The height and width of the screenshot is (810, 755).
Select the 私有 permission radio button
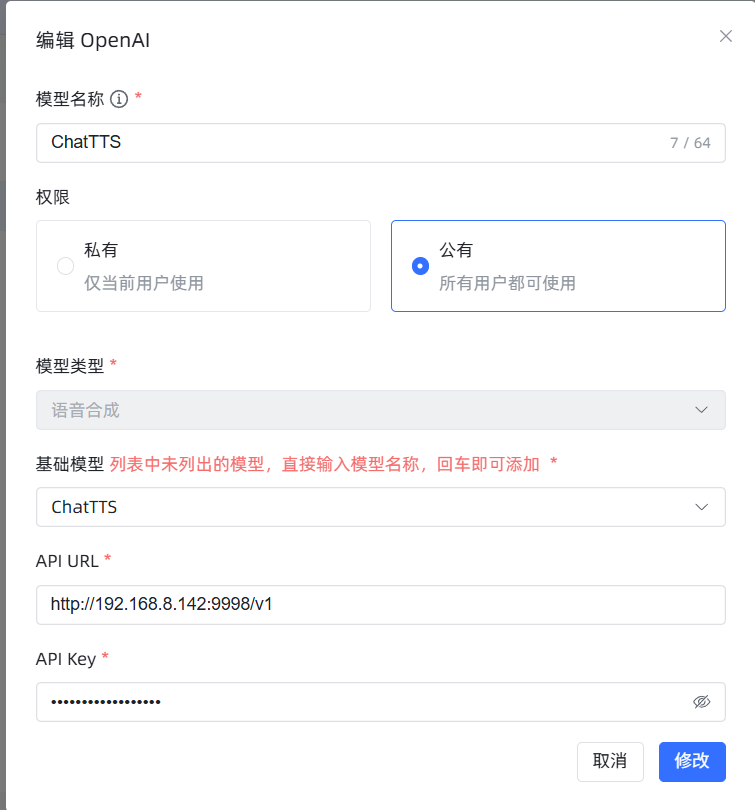(65, 266)
